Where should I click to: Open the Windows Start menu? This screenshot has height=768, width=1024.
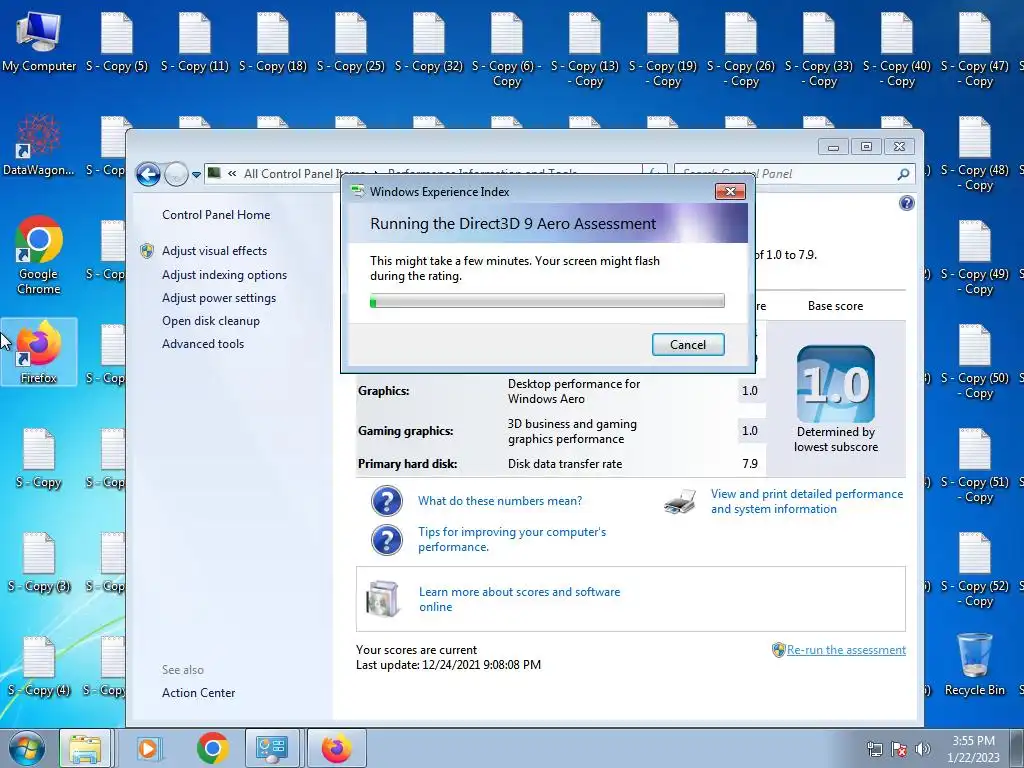[26, 748]
